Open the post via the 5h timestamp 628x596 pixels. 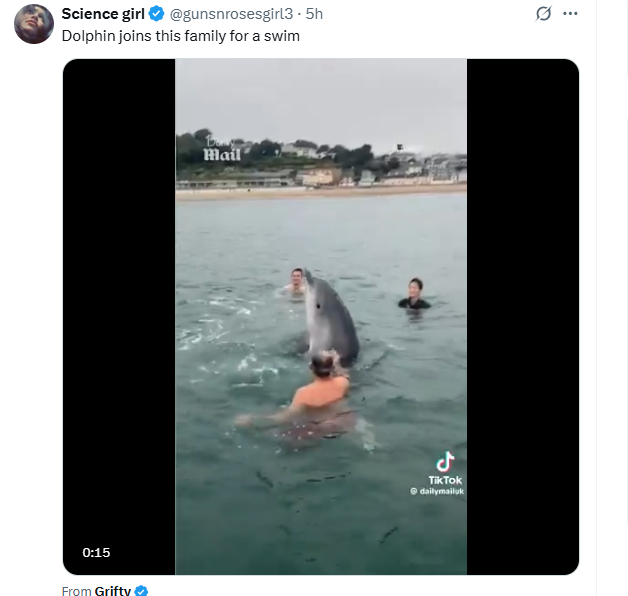point(314,14)
